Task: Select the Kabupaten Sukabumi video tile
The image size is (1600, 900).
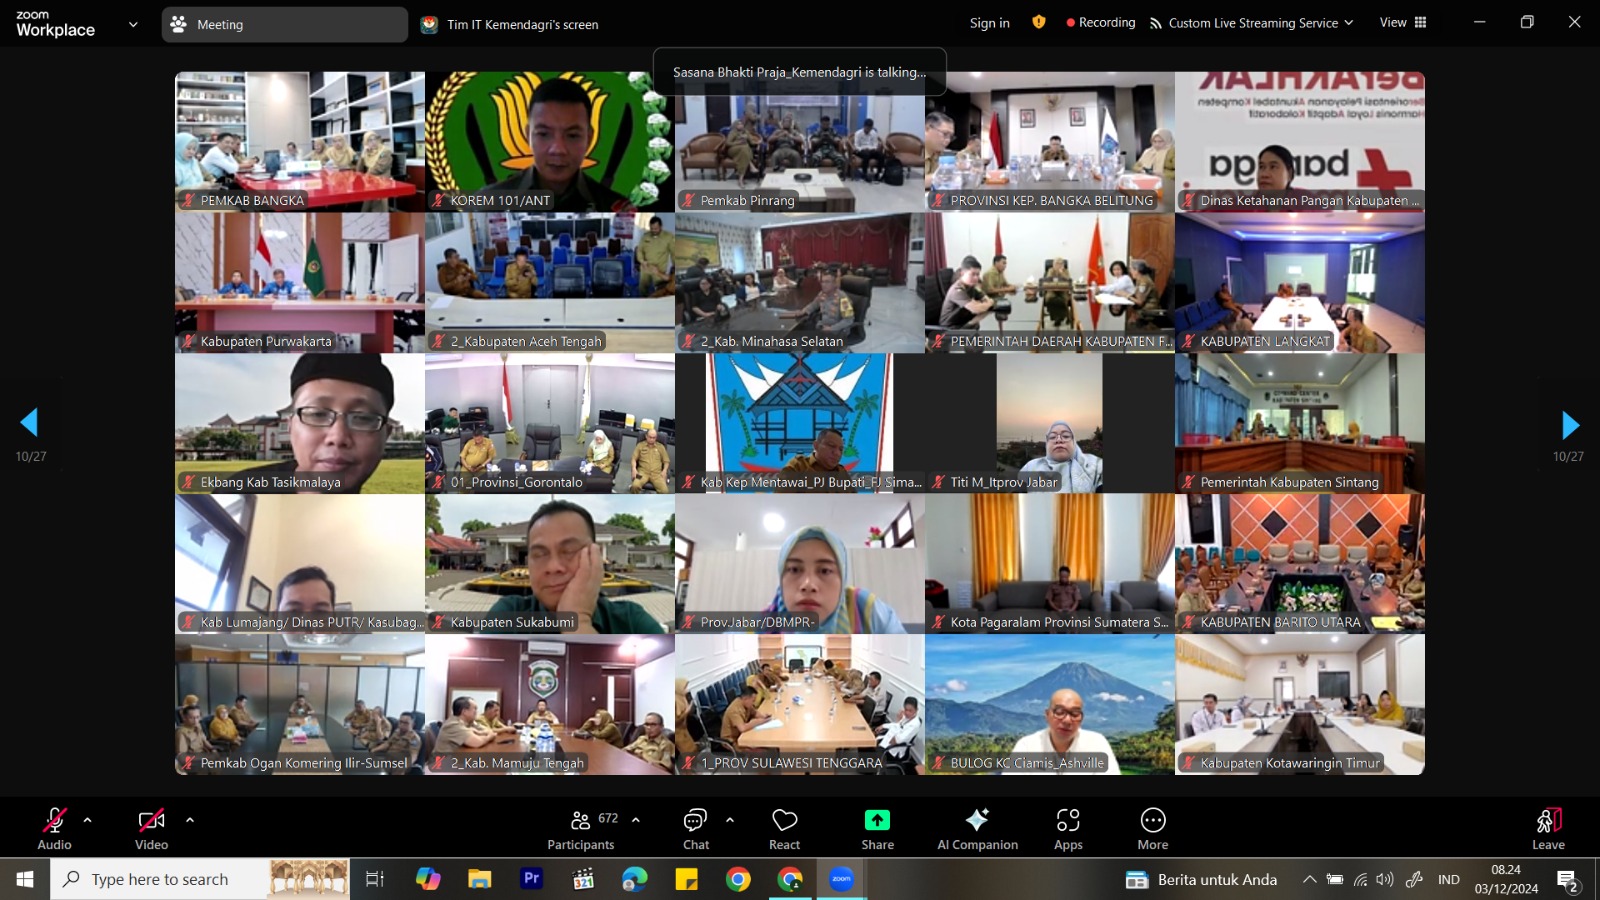Action: (x=549, y=564)
